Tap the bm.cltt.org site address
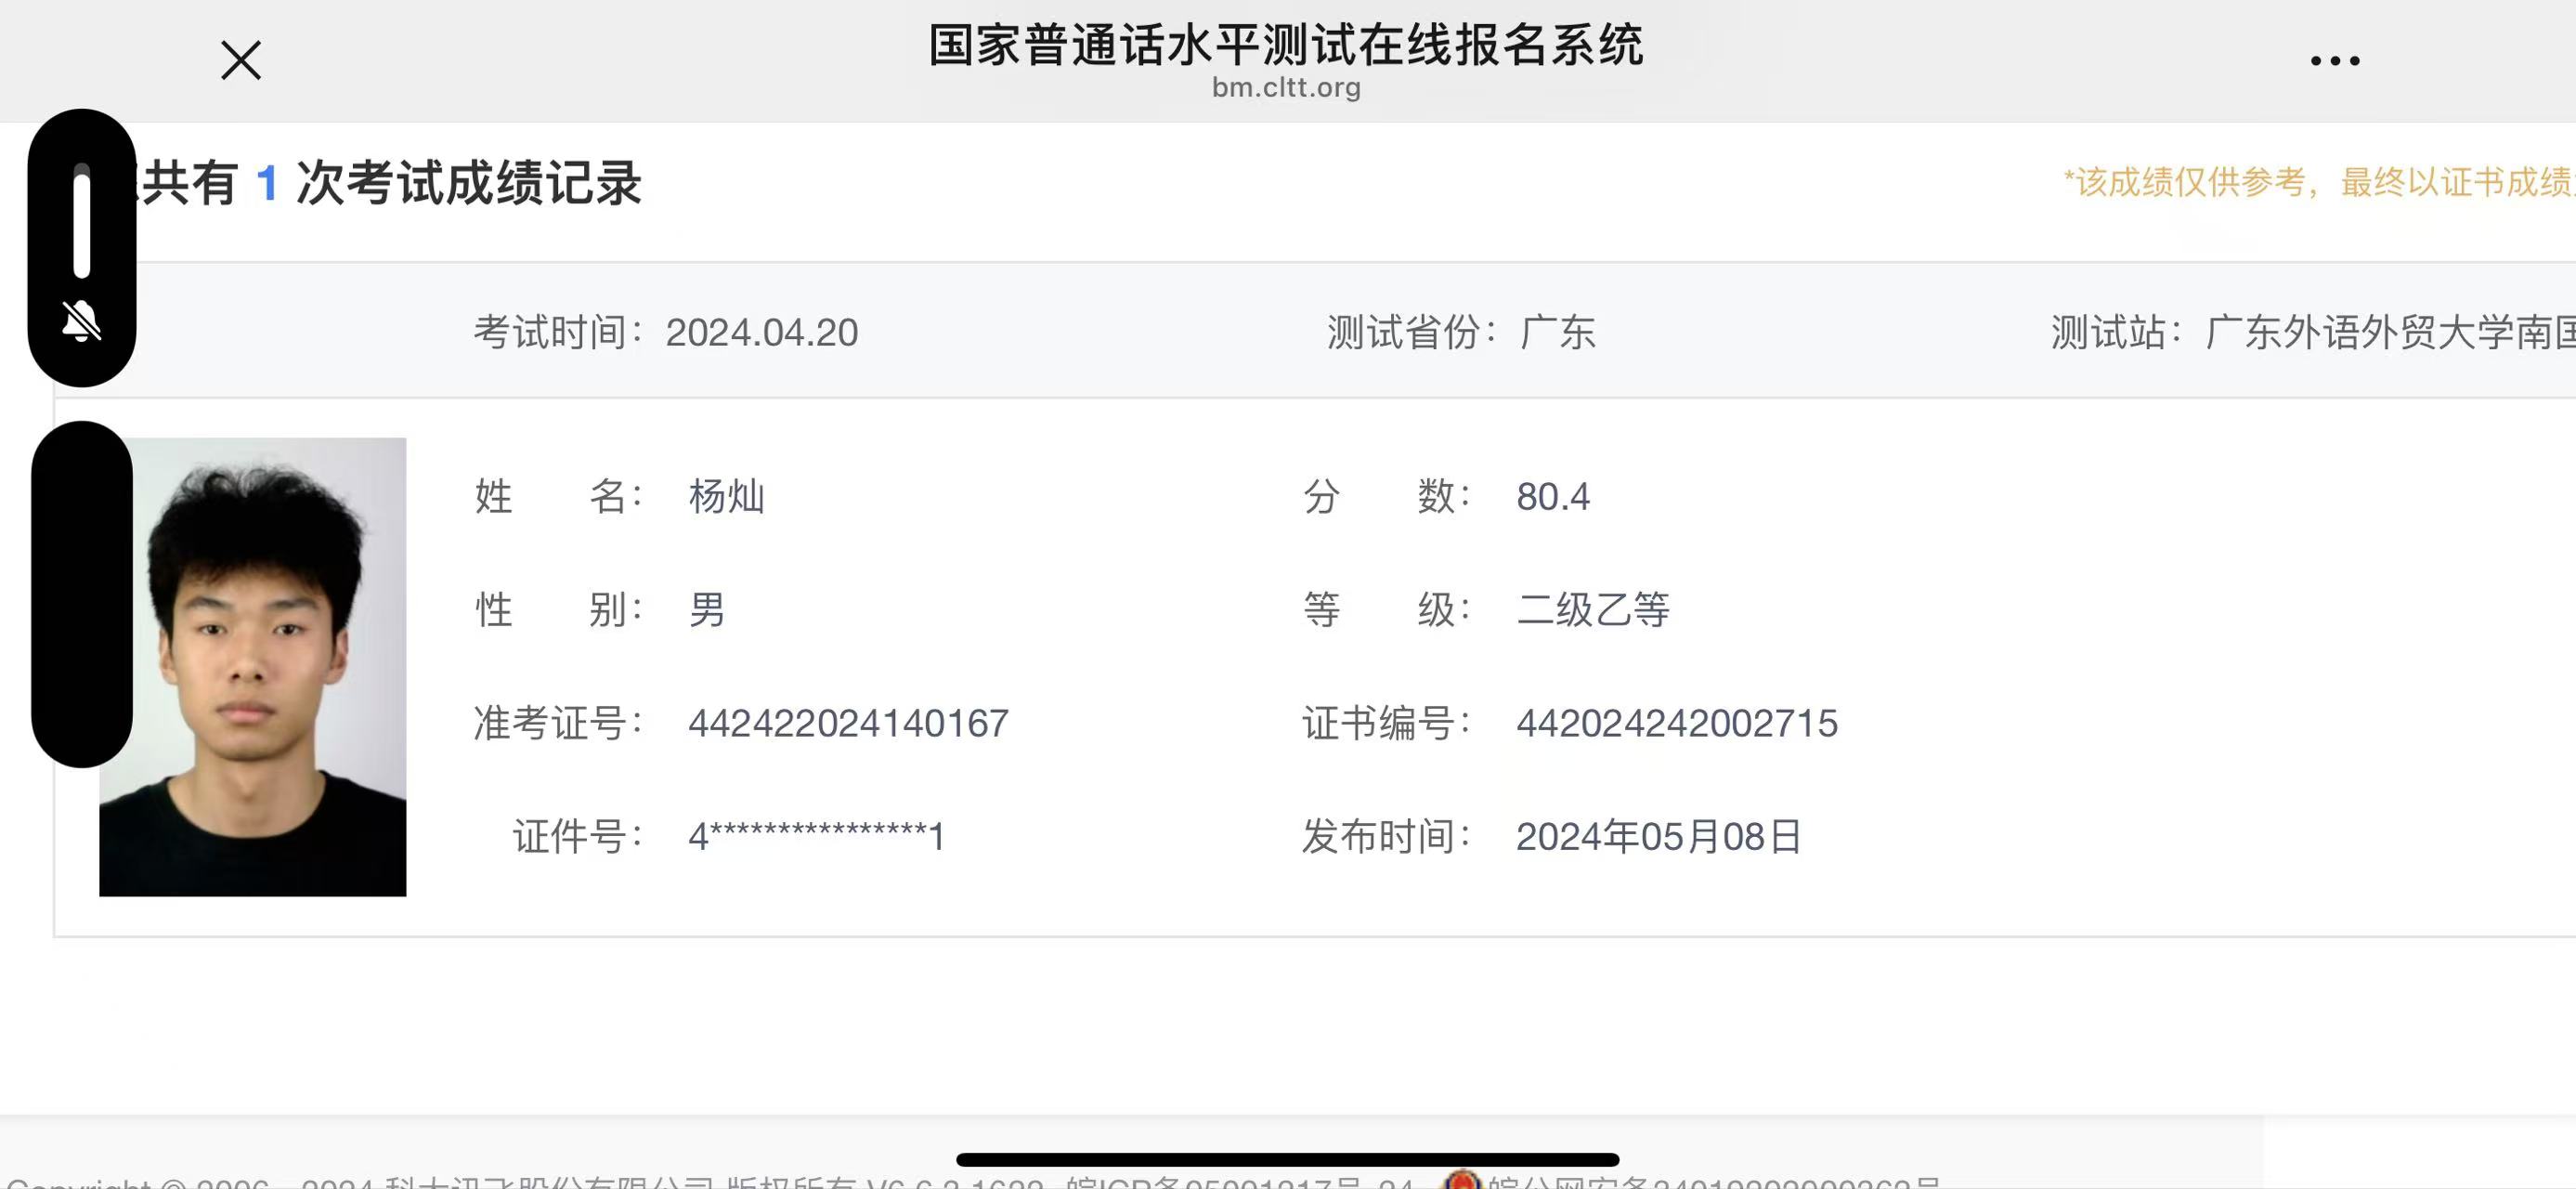The width and height of the screenshot is (2576, 1189). [1286, 88]
